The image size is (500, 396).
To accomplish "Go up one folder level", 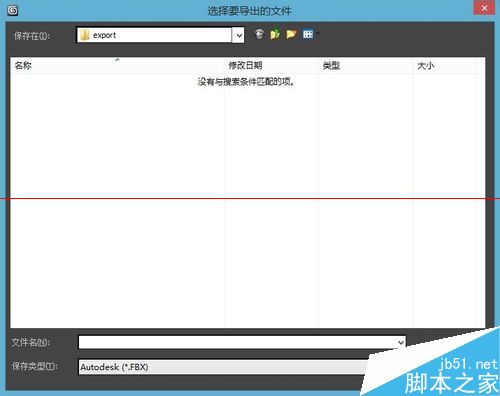I will coord(275,34).
